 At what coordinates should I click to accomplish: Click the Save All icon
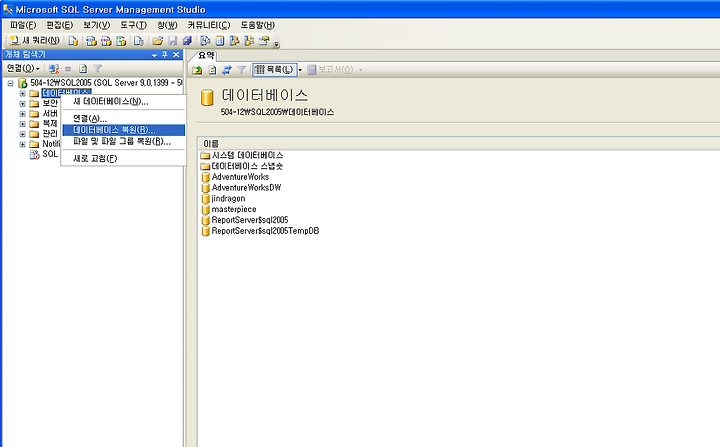(187, 41)
